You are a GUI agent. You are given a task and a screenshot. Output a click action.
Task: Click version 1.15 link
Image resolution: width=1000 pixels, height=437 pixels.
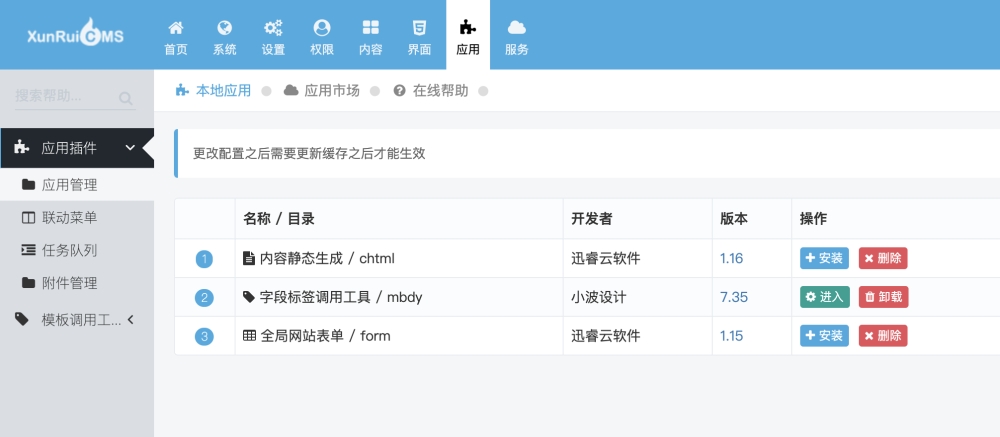(732, 336)
